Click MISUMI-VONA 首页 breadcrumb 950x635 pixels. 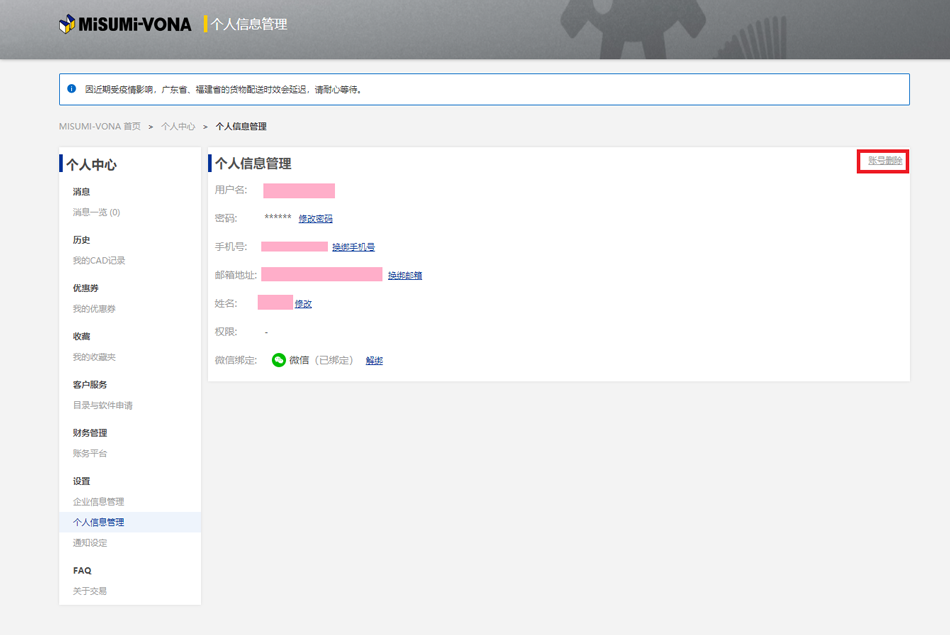point(100,127)
